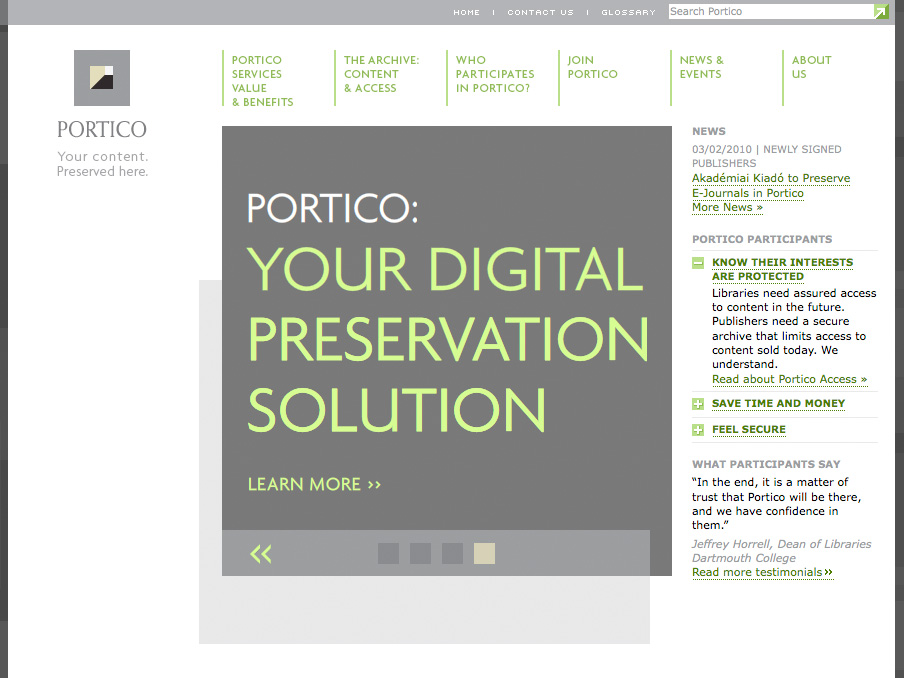The height and width of the screenshot is (678, 904).
Task: Click the Portico Participants section heading
Action: click(x=762, y=239)
